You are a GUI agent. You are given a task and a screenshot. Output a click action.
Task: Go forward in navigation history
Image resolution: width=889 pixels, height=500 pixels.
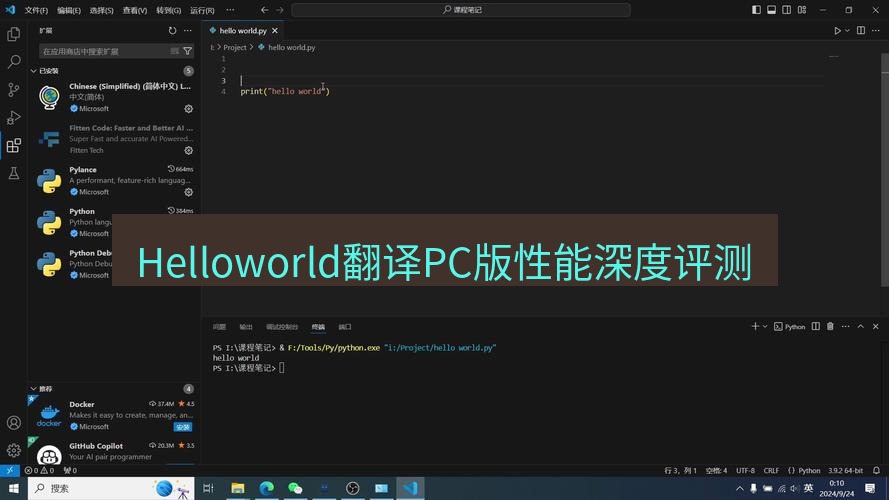click(280, 10)
